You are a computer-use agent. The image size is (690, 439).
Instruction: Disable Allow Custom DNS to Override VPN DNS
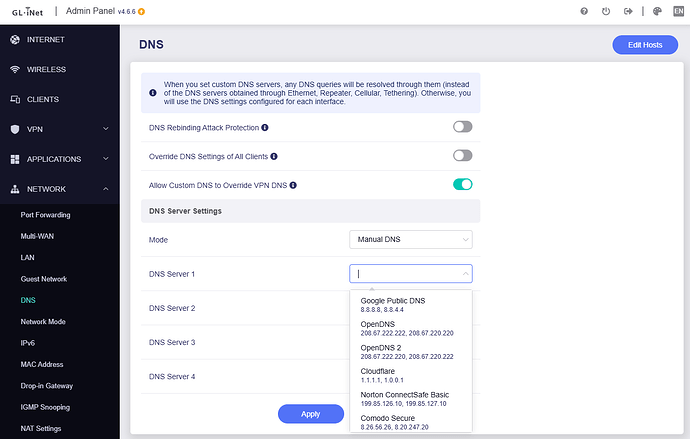tap(462, 184)
